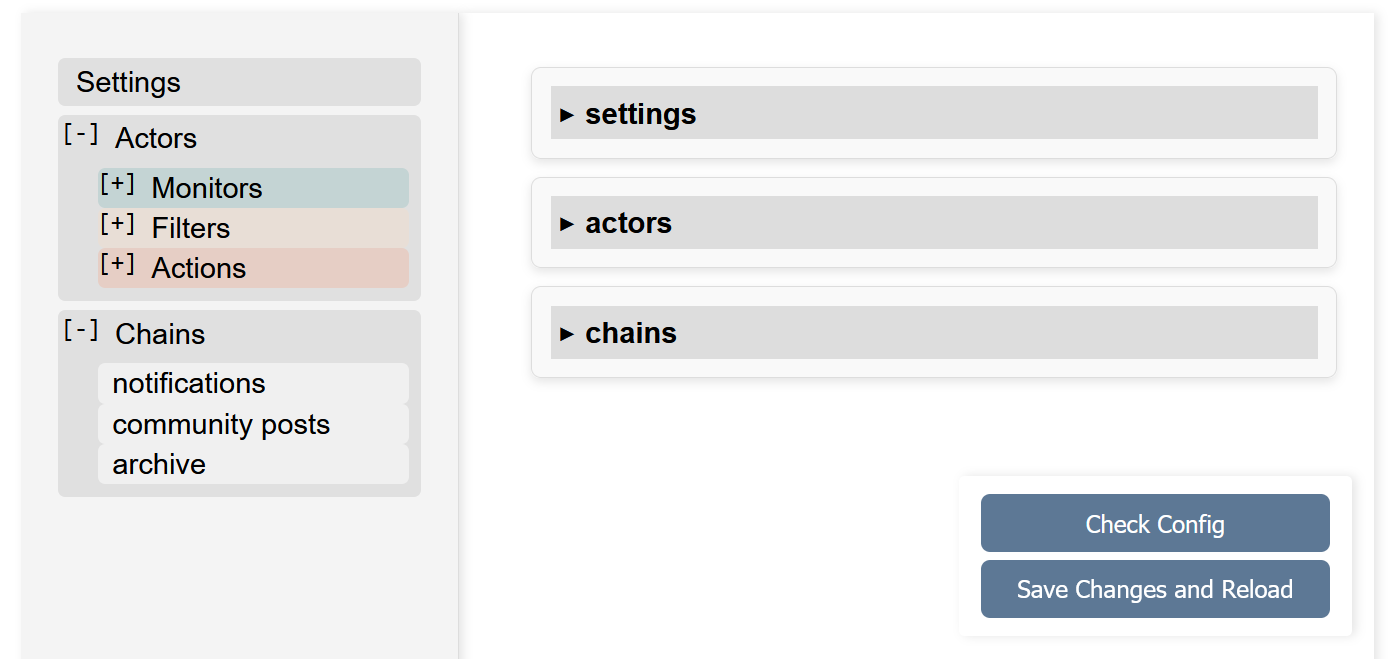This screenshot has width=1396, height=659.
Task: Collapse the Chains tree section
Action: 82,331
